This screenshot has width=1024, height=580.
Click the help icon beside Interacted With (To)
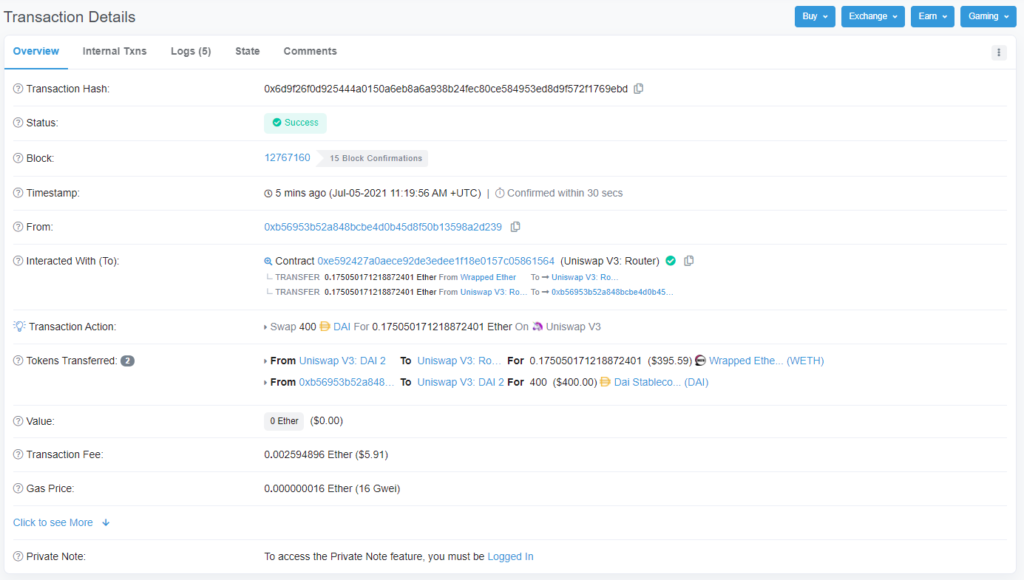click(x=18, y=261)
